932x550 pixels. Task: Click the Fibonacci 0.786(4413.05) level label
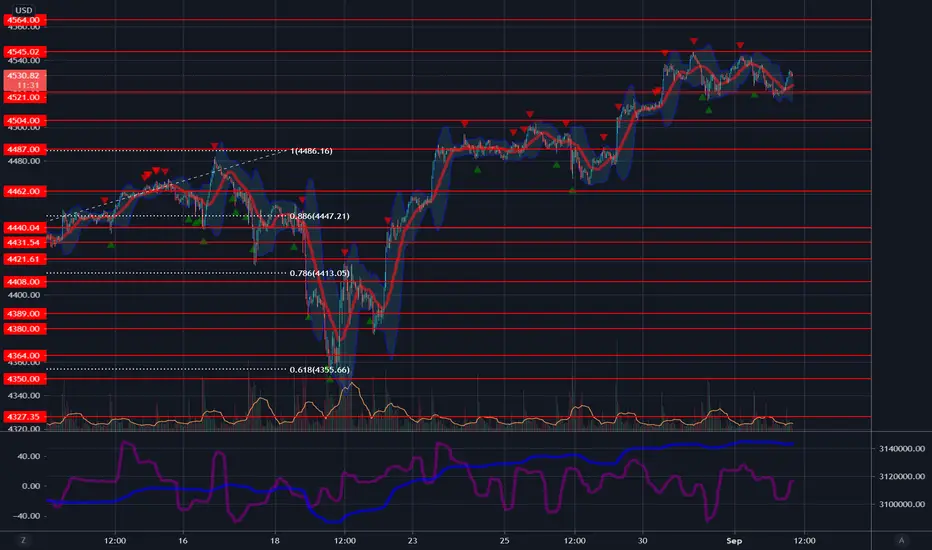[319, 274]
